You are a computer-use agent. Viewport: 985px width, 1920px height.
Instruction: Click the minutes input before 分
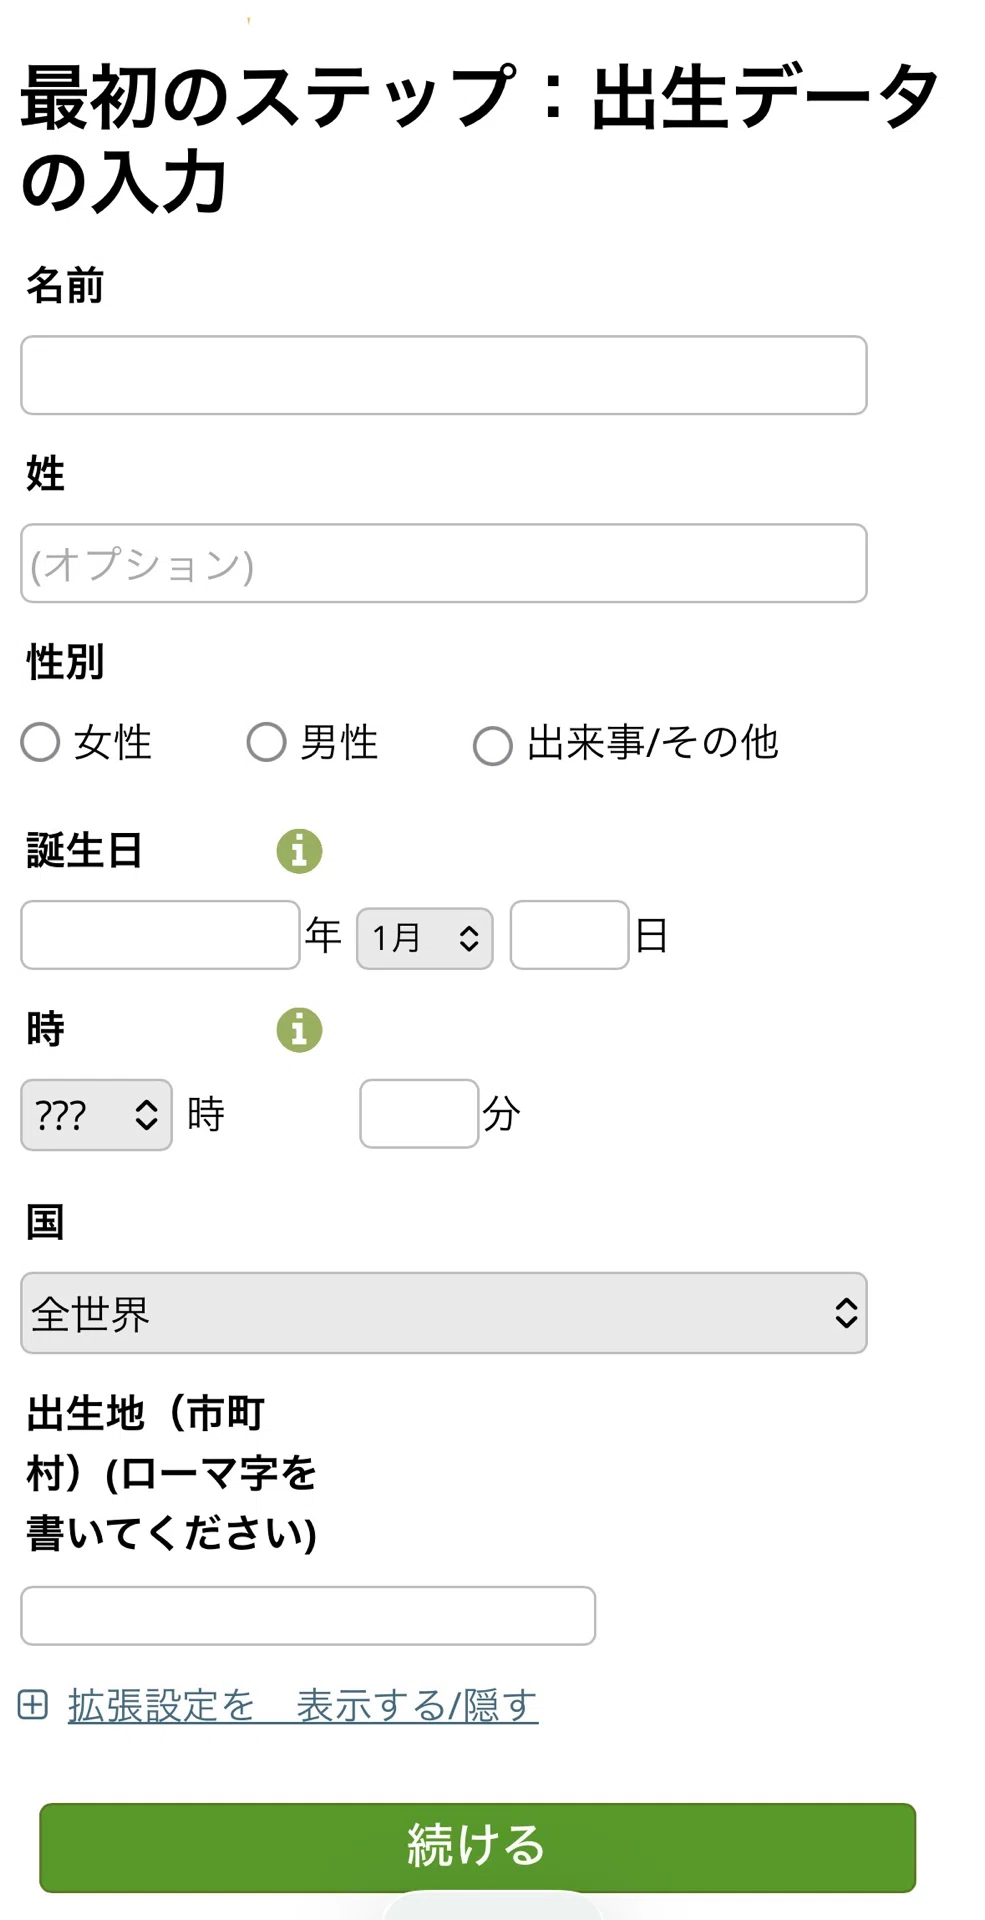419,1114
